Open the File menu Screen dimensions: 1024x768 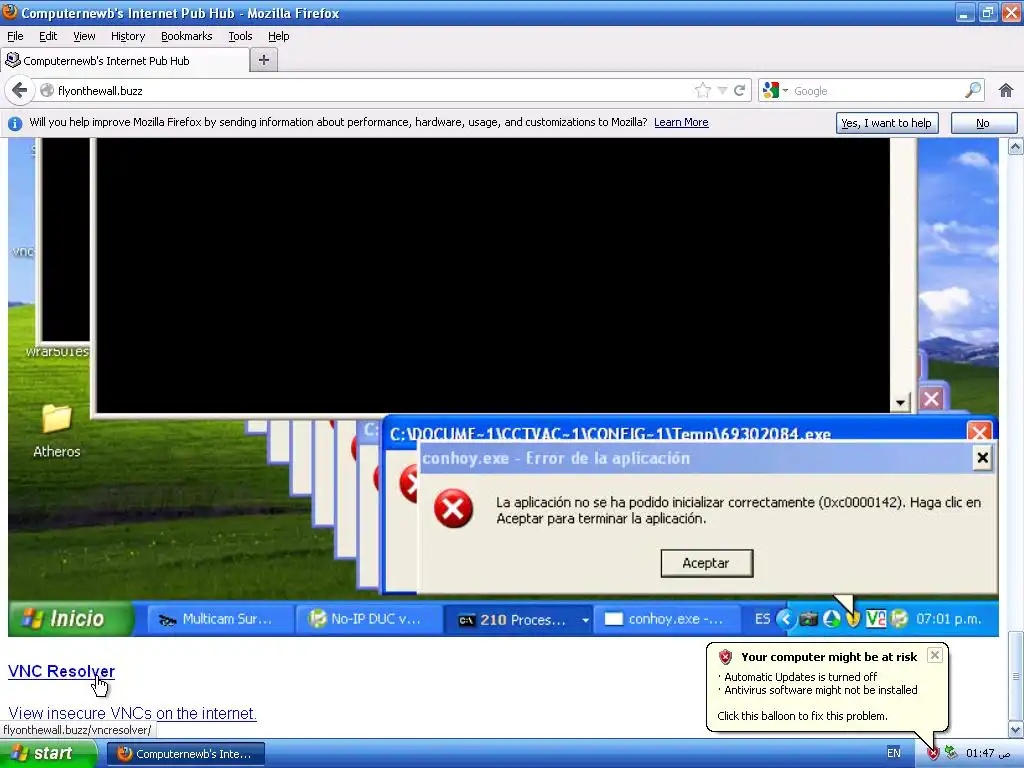[15, 36]
